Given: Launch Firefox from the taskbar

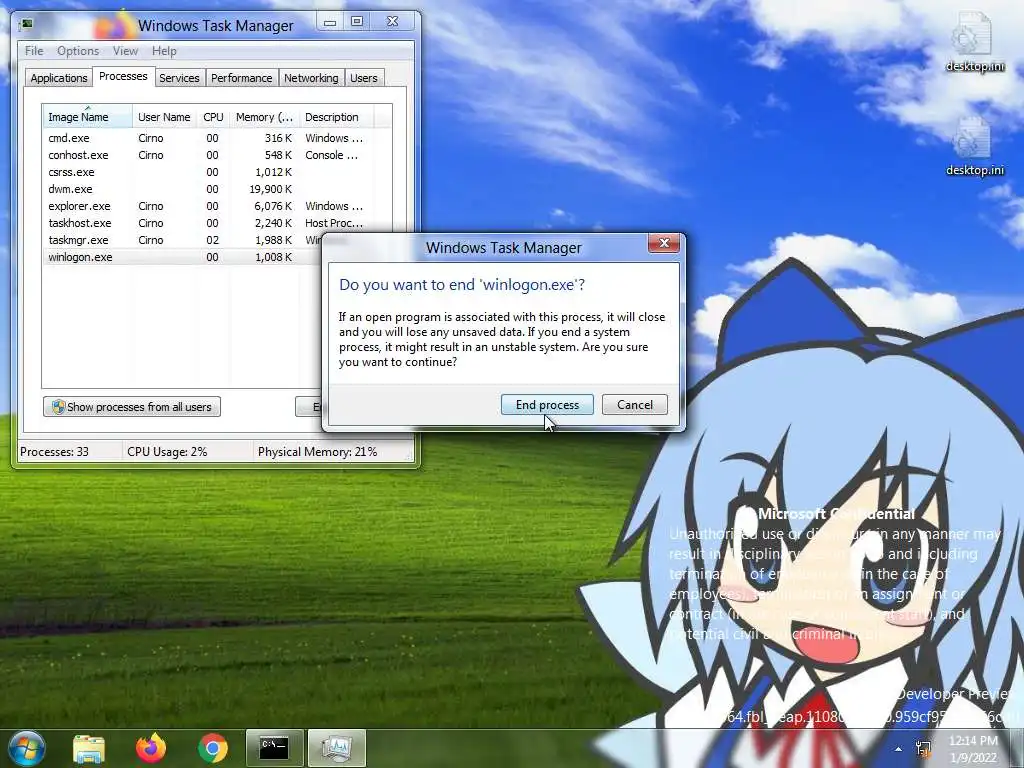Looking at the screenshot, I should click(151, 748).
